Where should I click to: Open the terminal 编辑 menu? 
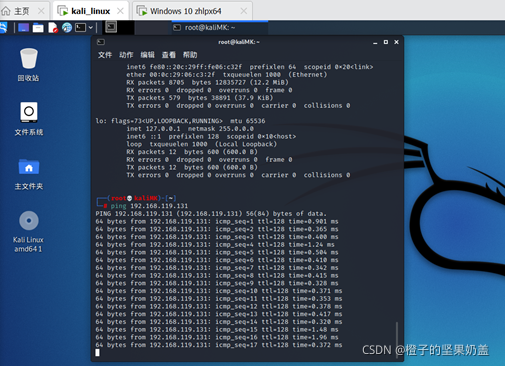pos(147,55)
